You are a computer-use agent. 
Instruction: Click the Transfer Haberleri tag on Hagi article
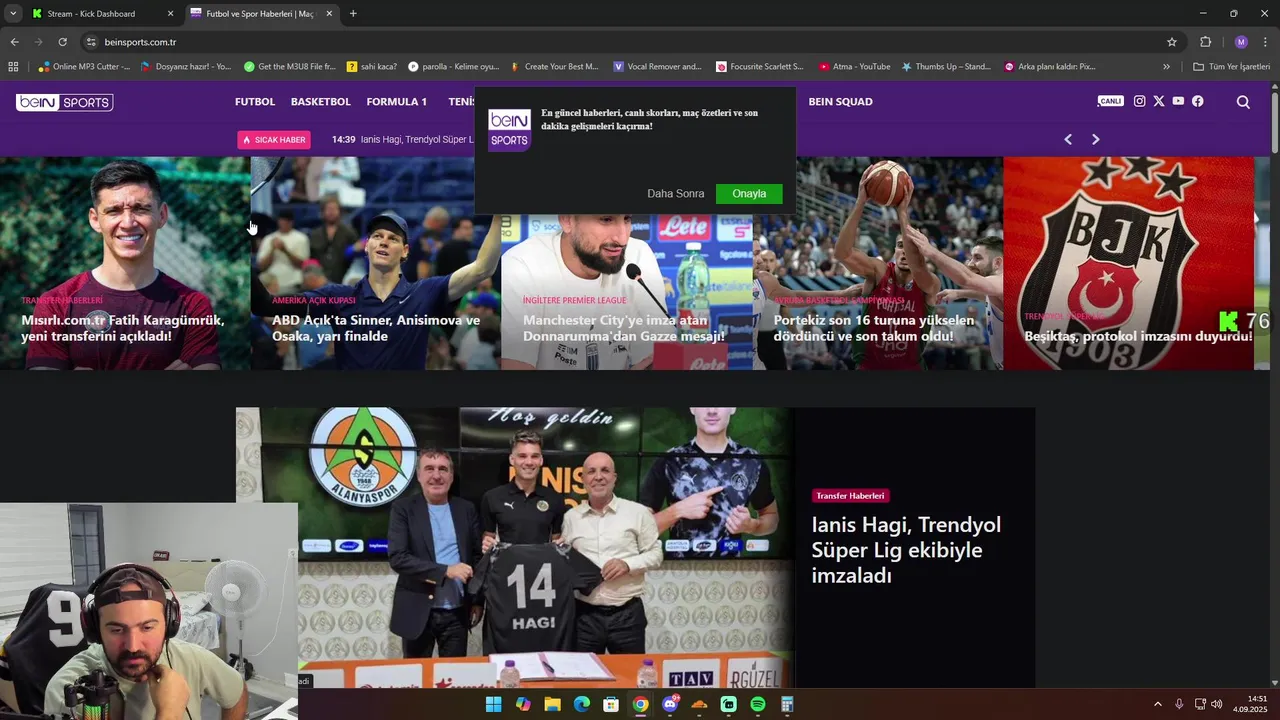(850, 496)
